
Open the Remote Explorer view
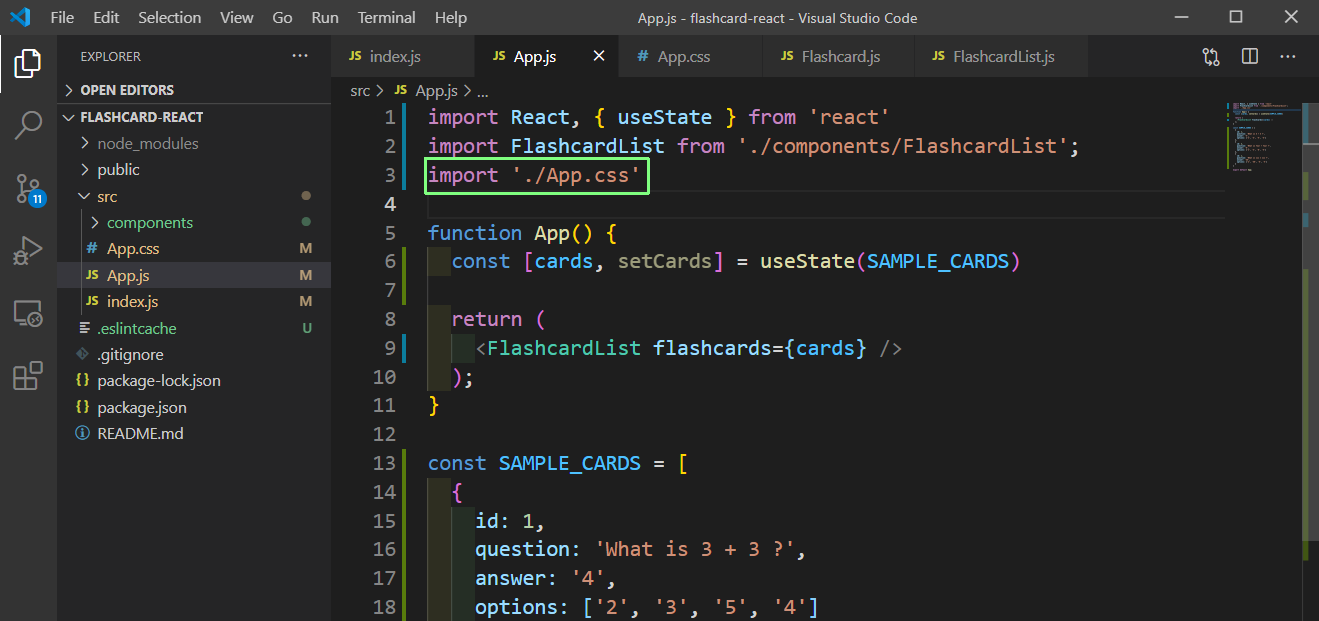click(x=28, y=314)
